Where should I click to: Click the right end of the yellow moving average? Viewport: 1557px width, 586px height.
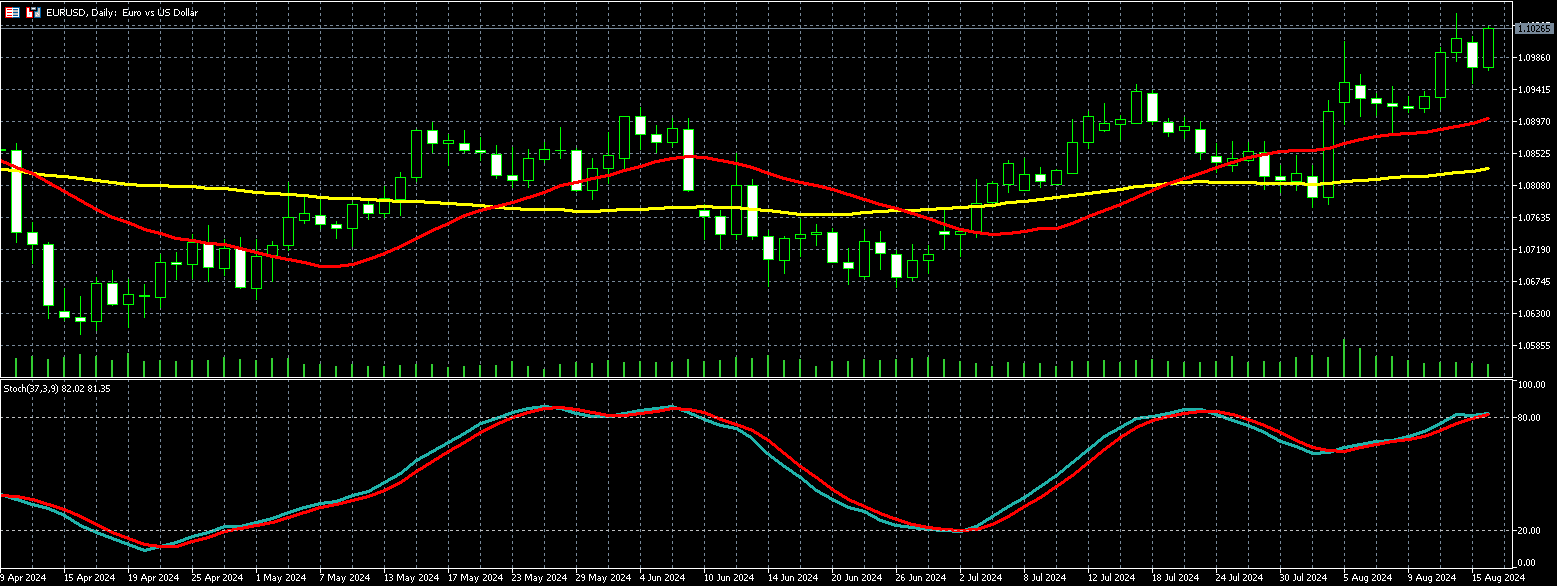(1488, 168)
